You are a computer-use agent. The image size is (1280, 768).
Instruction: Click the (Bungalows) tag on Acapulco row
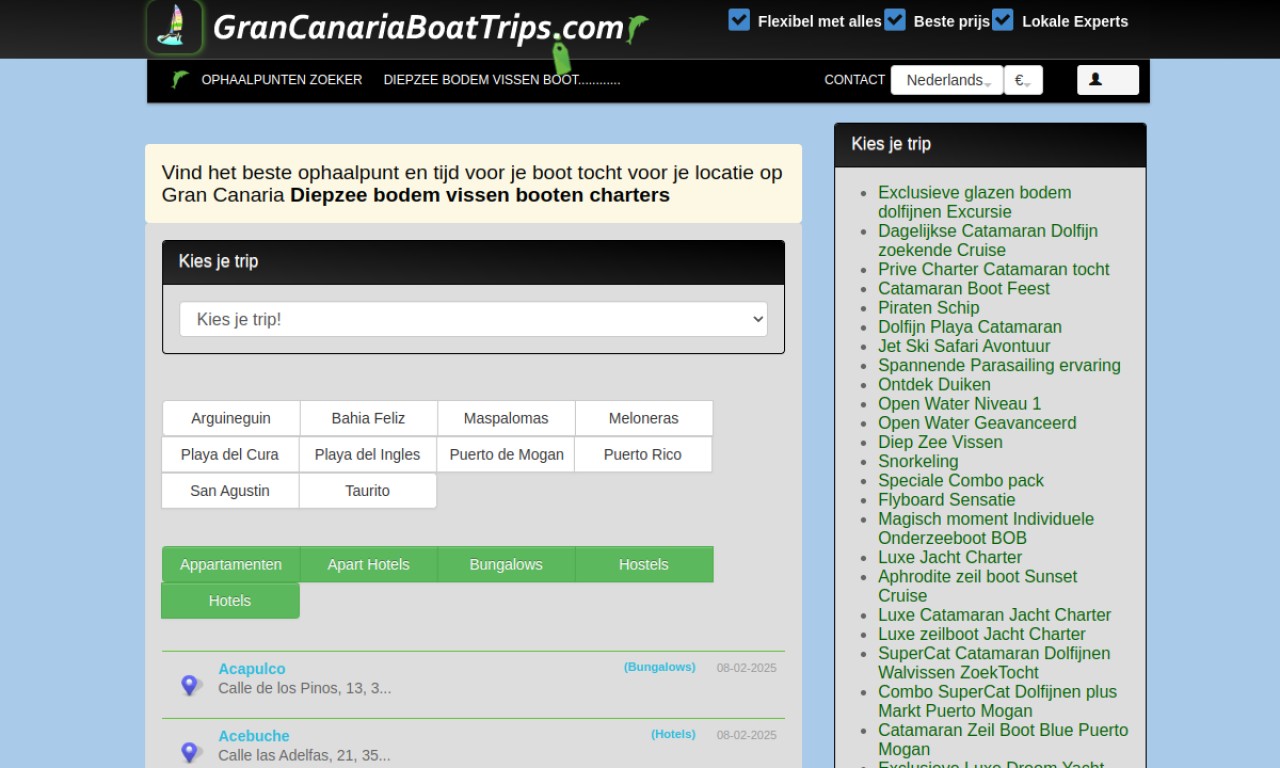(660, 667)
